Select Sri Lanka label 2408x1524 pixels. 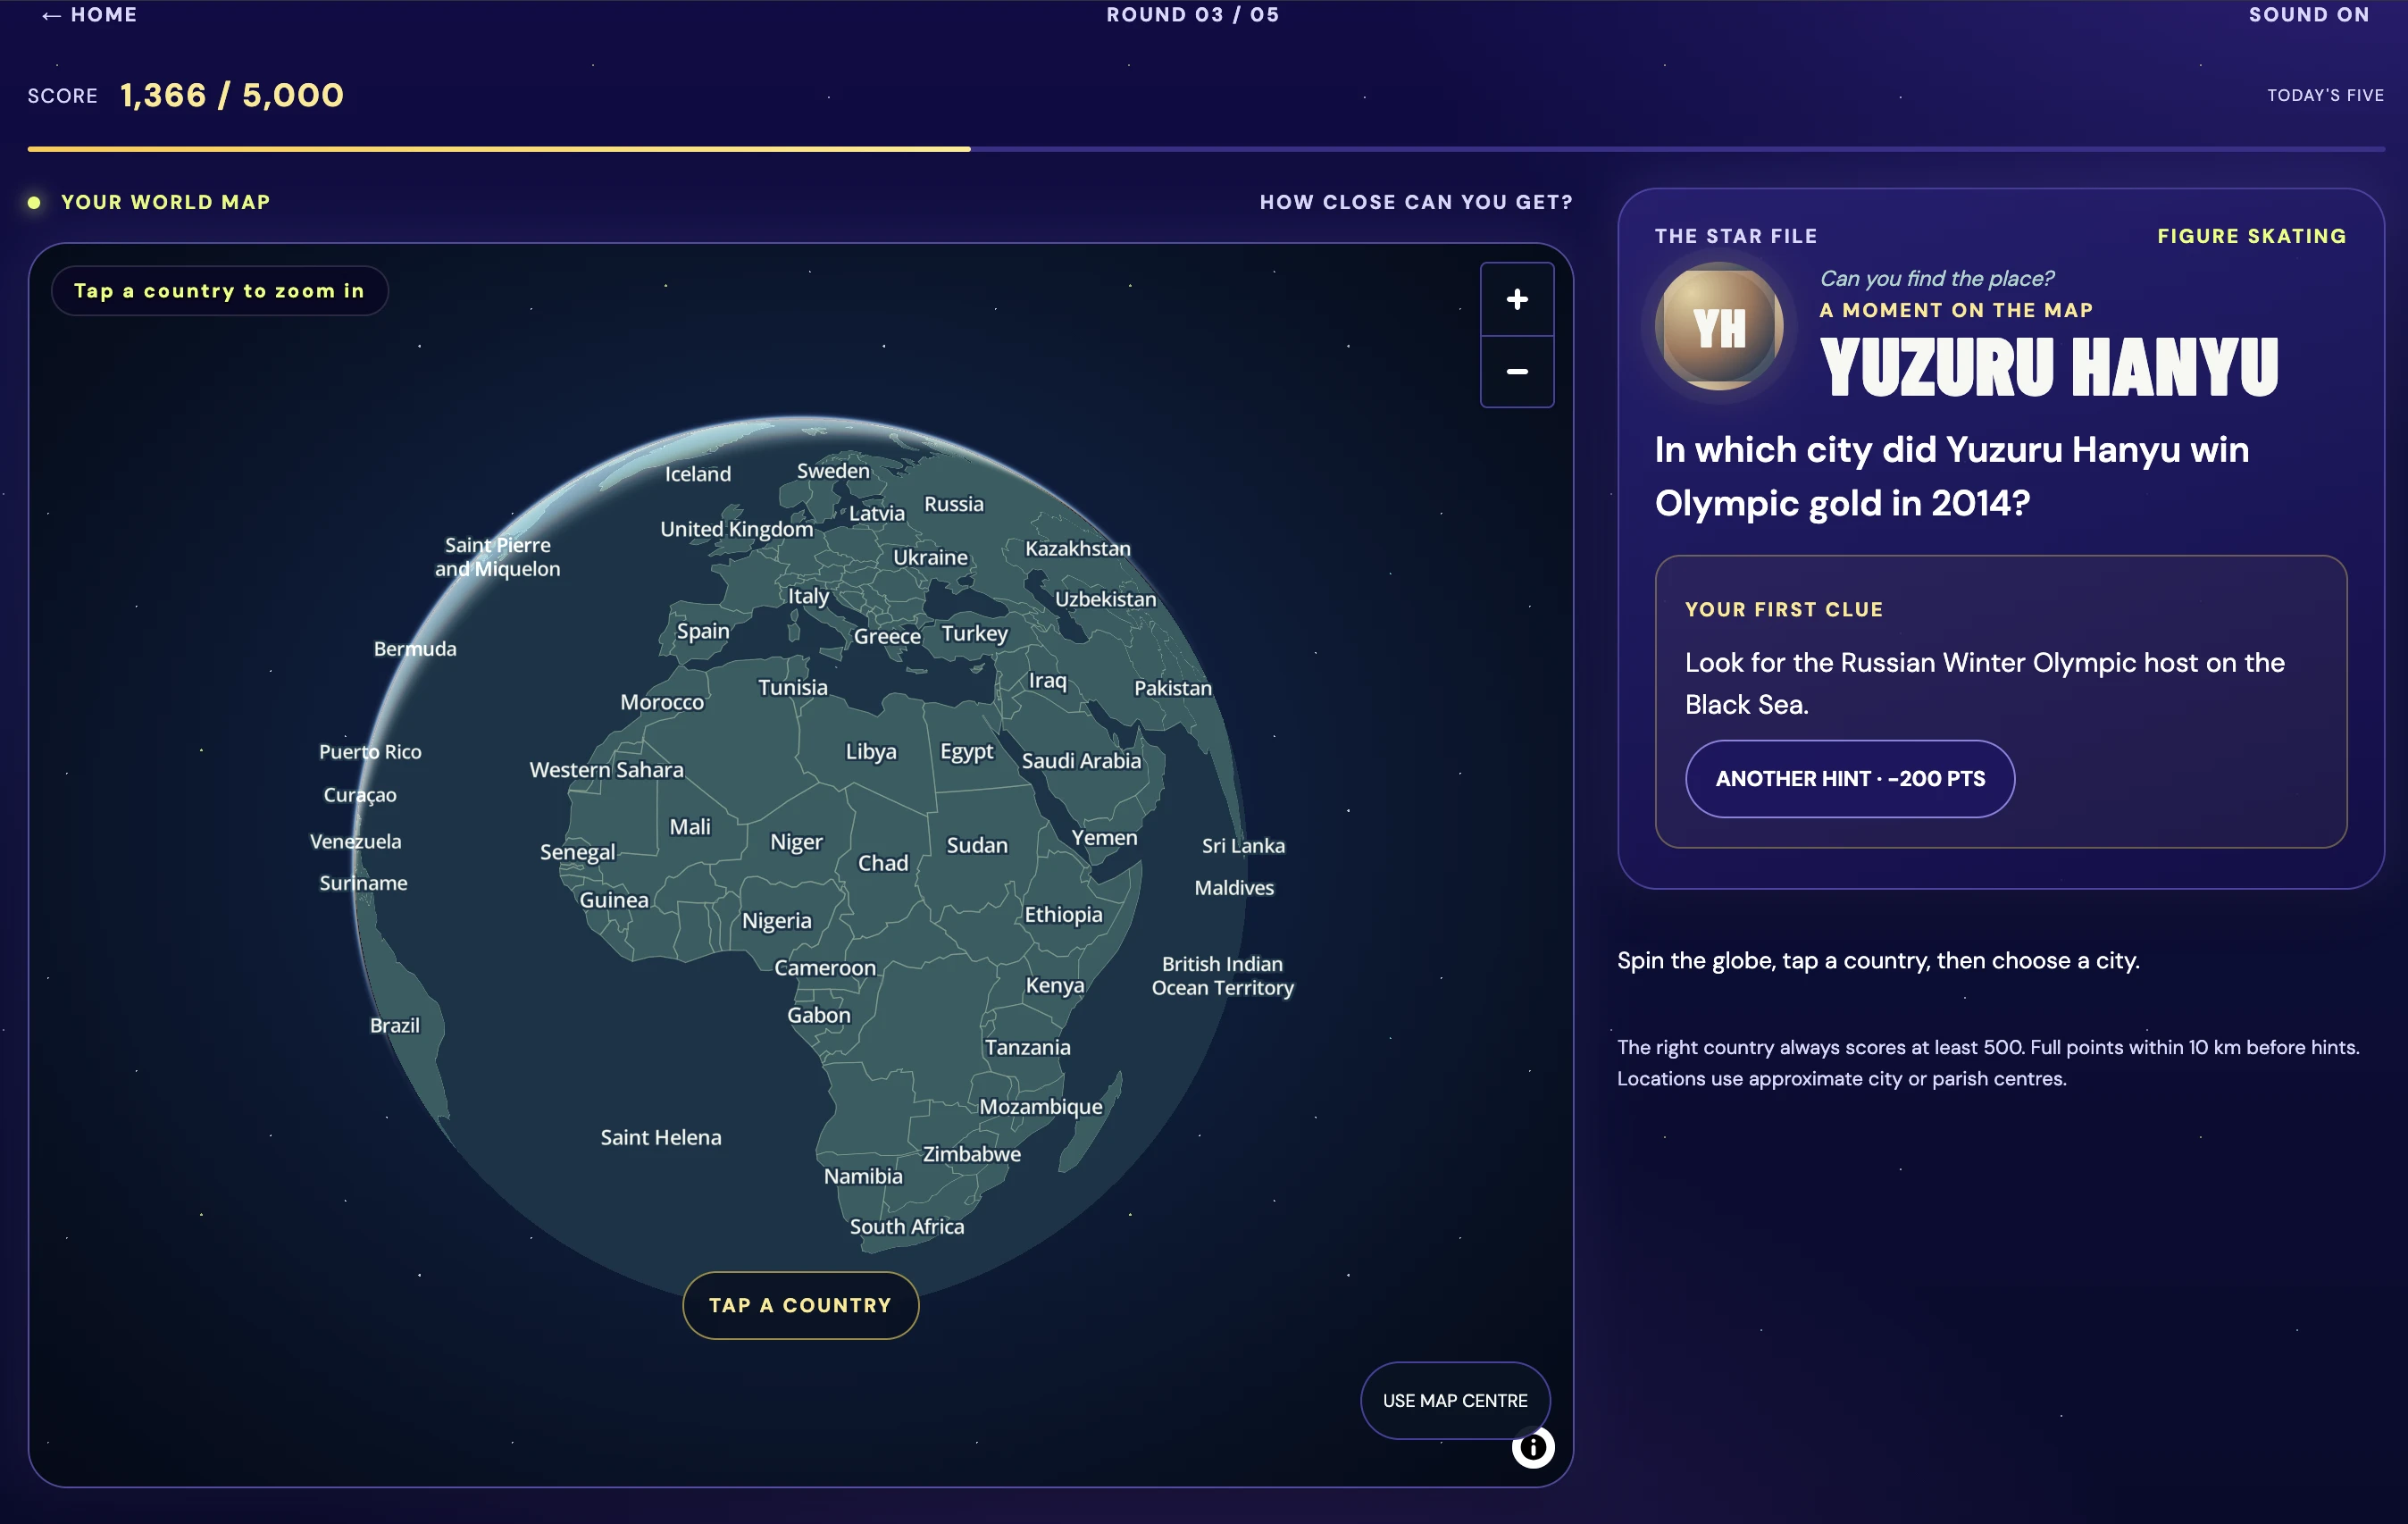(1242, 845)
